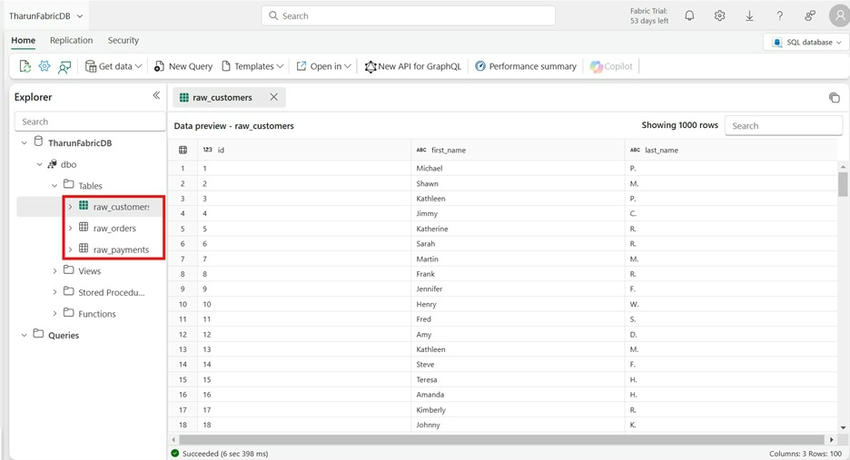Click the Johnny cell
The image size is (850, 460).
point(518,425)
